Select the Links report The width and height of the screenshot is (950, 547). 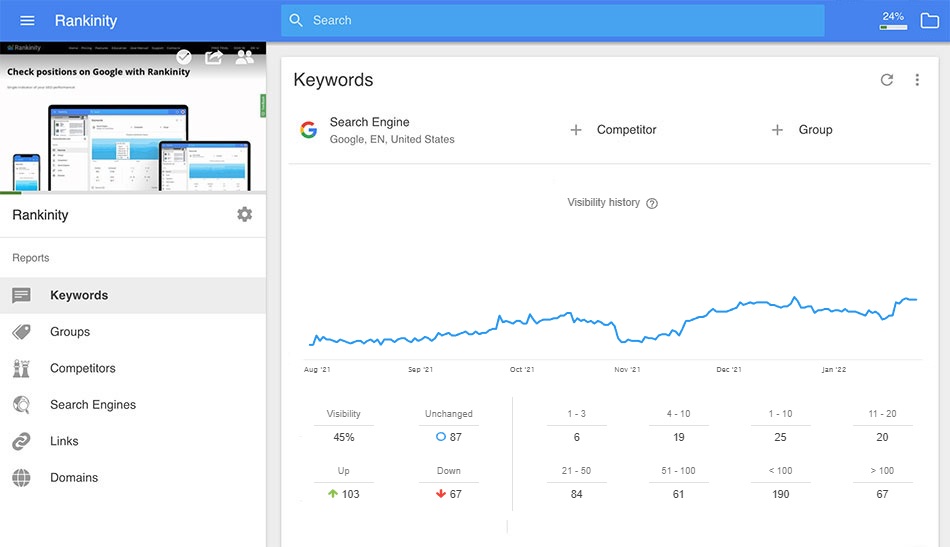[133, 441]
